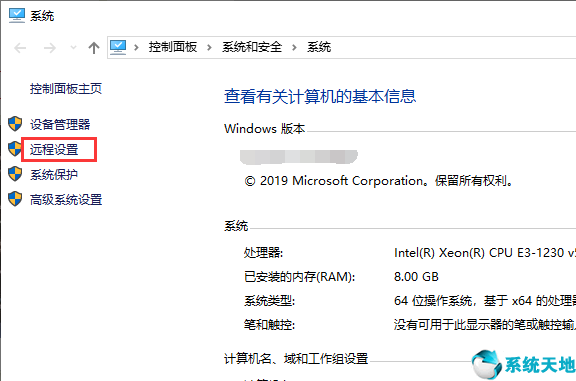The image size is (576, 381).
Task: Open 控制面板主页 link
Action: pos(66,89)
